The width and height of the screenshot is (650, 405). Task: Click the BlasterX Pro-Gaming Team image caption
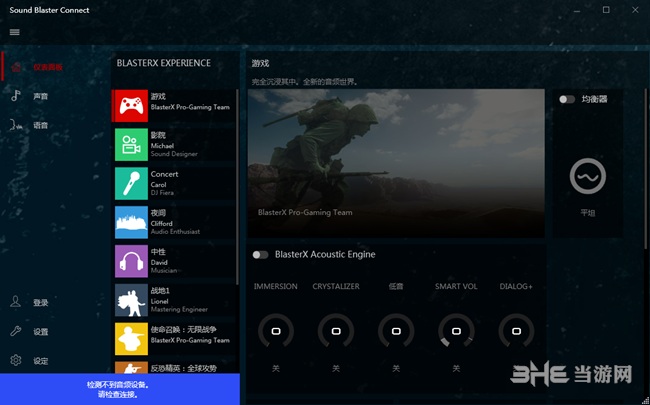pyautogui.click(x=305, y=212)
